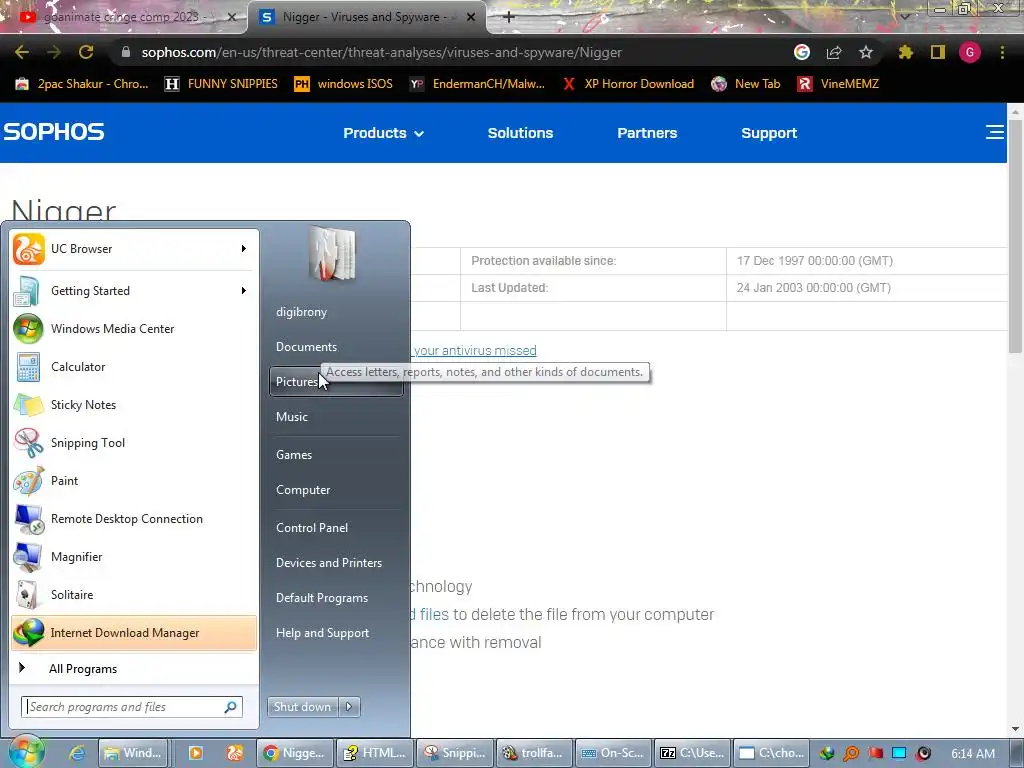Launch Paint from Start menu

[133, 480]
